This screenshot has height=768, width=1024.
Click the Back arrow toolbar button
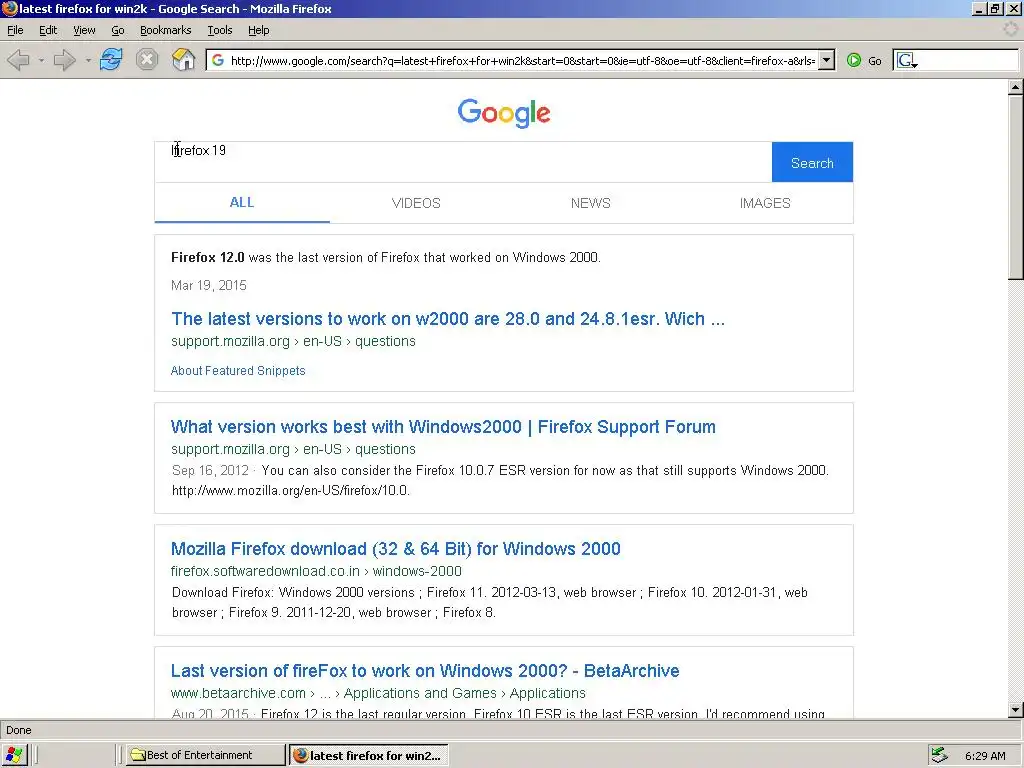click(x=18, y=60)
